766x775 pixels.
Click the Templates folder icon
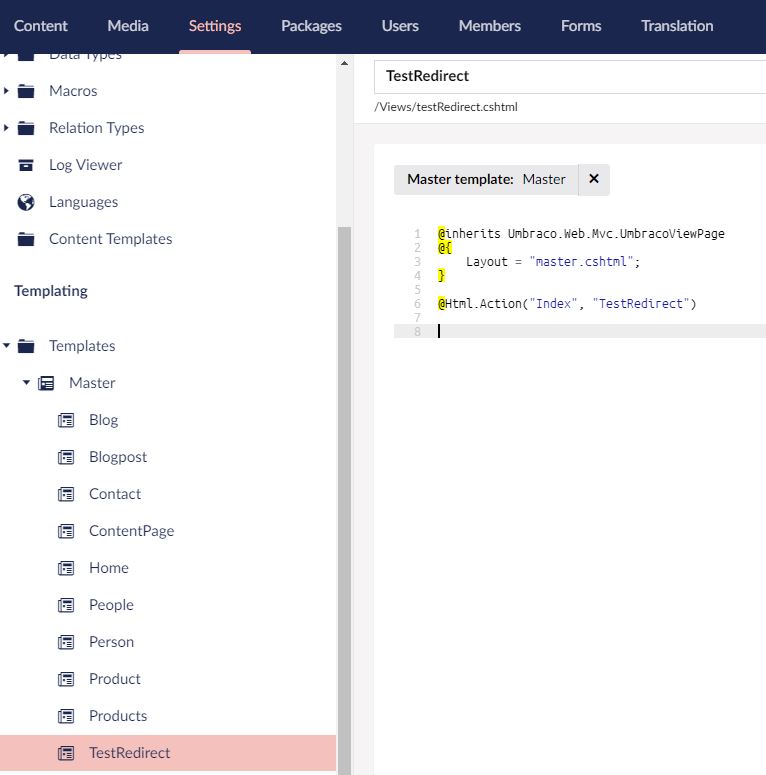(26, 346)
